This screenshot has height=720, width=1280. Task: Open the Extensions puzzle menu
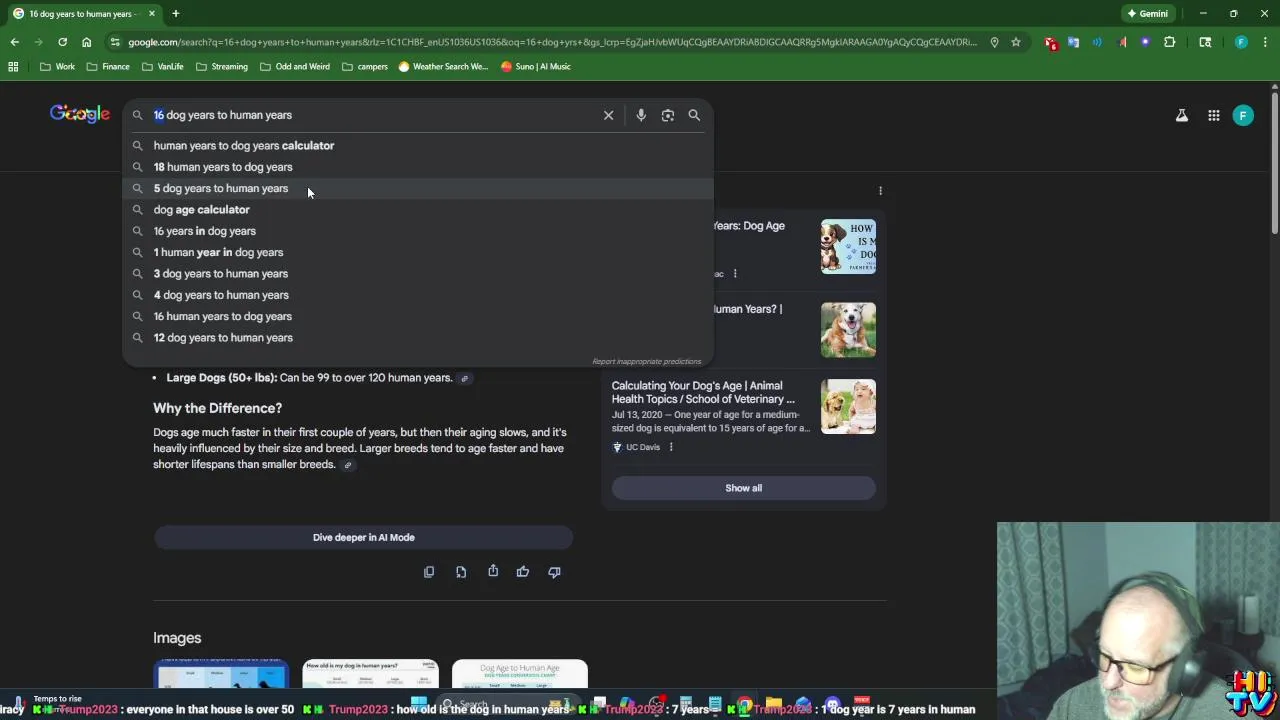[x=1169, y=42]
